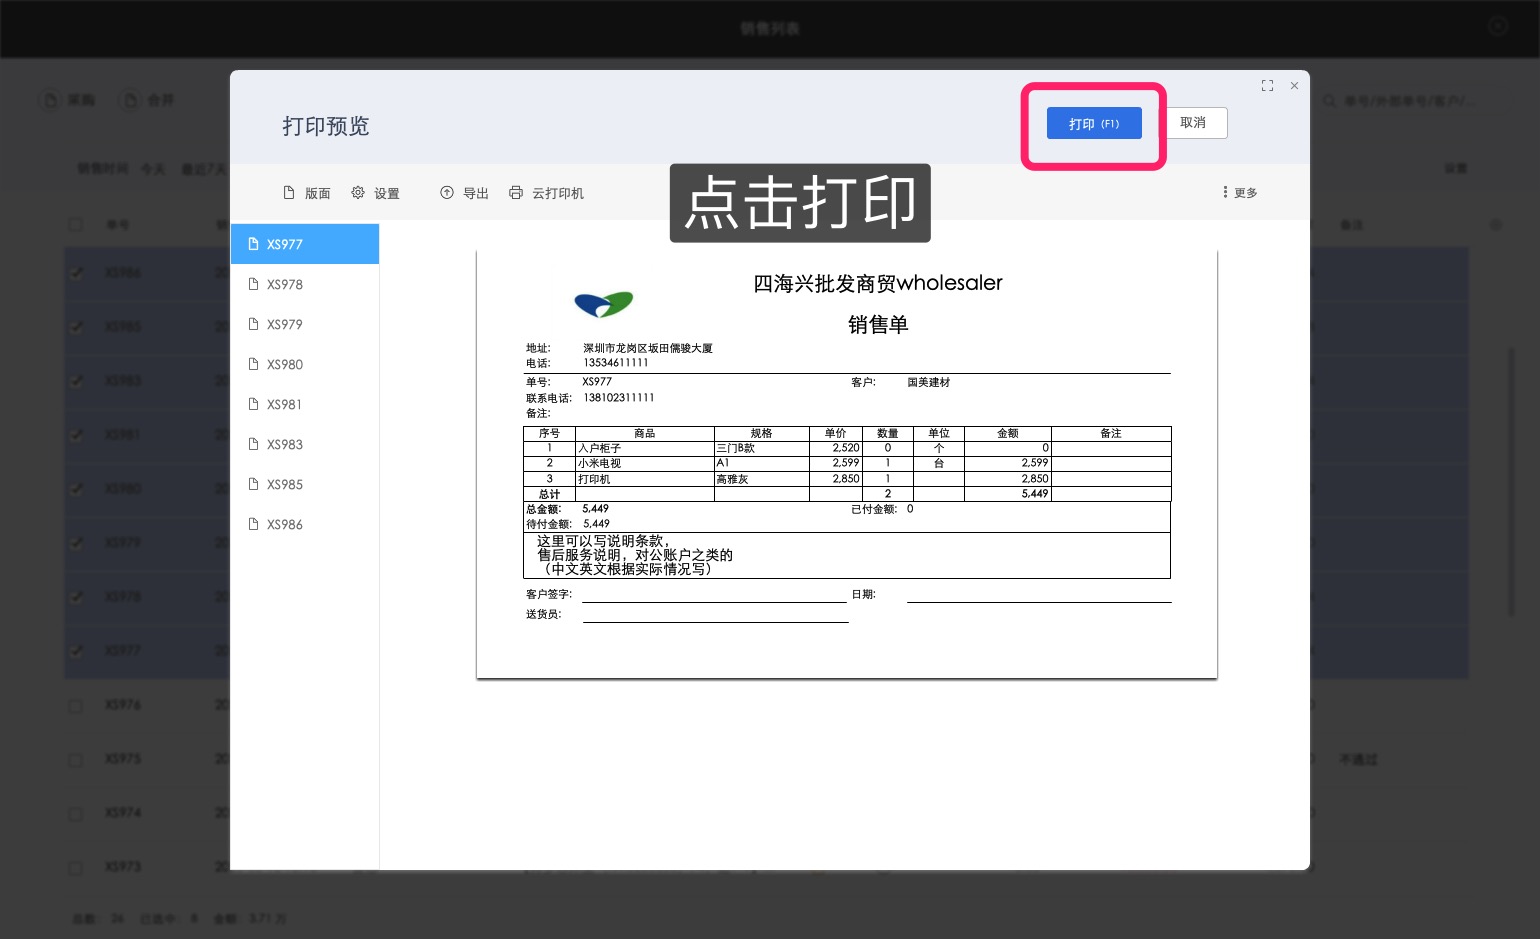Viewport: 1540px width, 939px height.
Task: Toggle the select-all header checkbox in the background list
Action: pos(75,225)
